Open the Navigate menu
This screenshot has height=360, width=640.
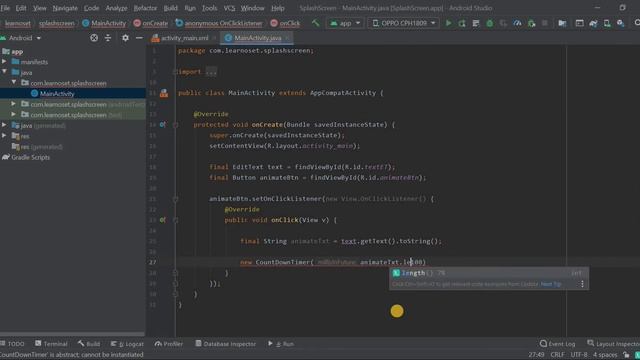65,8
